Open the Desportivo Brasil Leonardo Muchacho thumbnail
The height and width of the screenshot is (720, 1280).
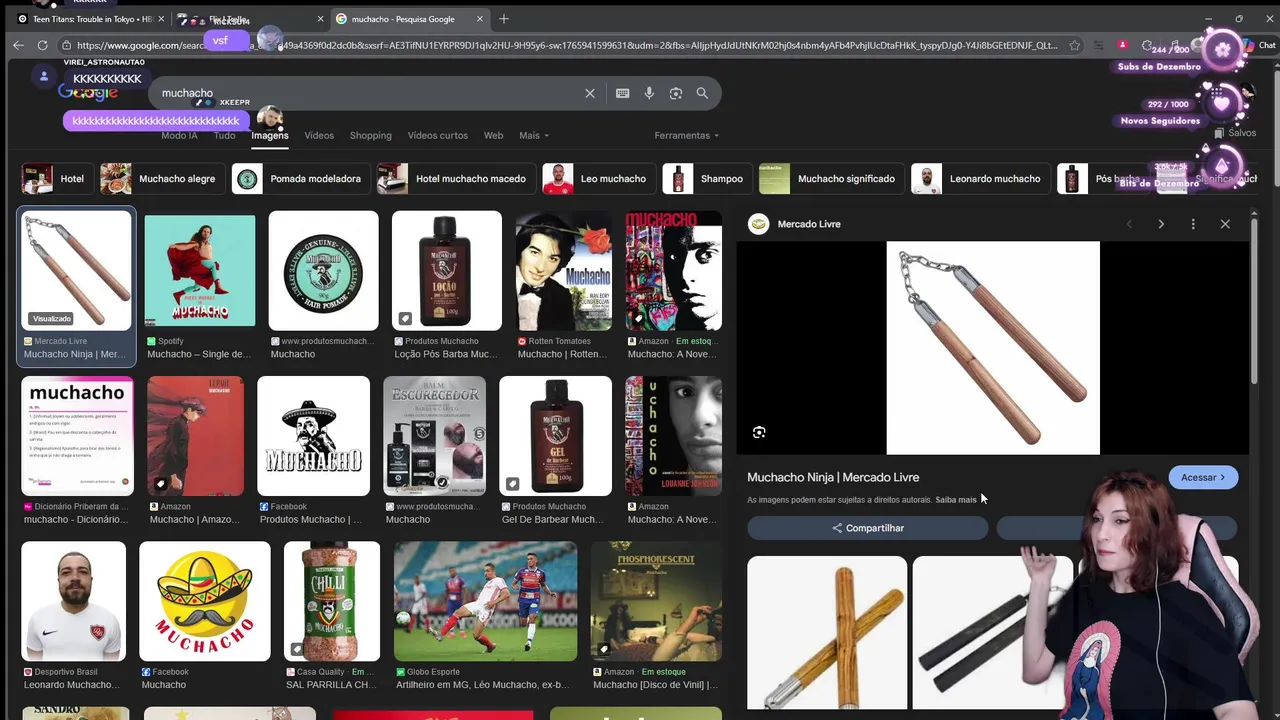73,601
